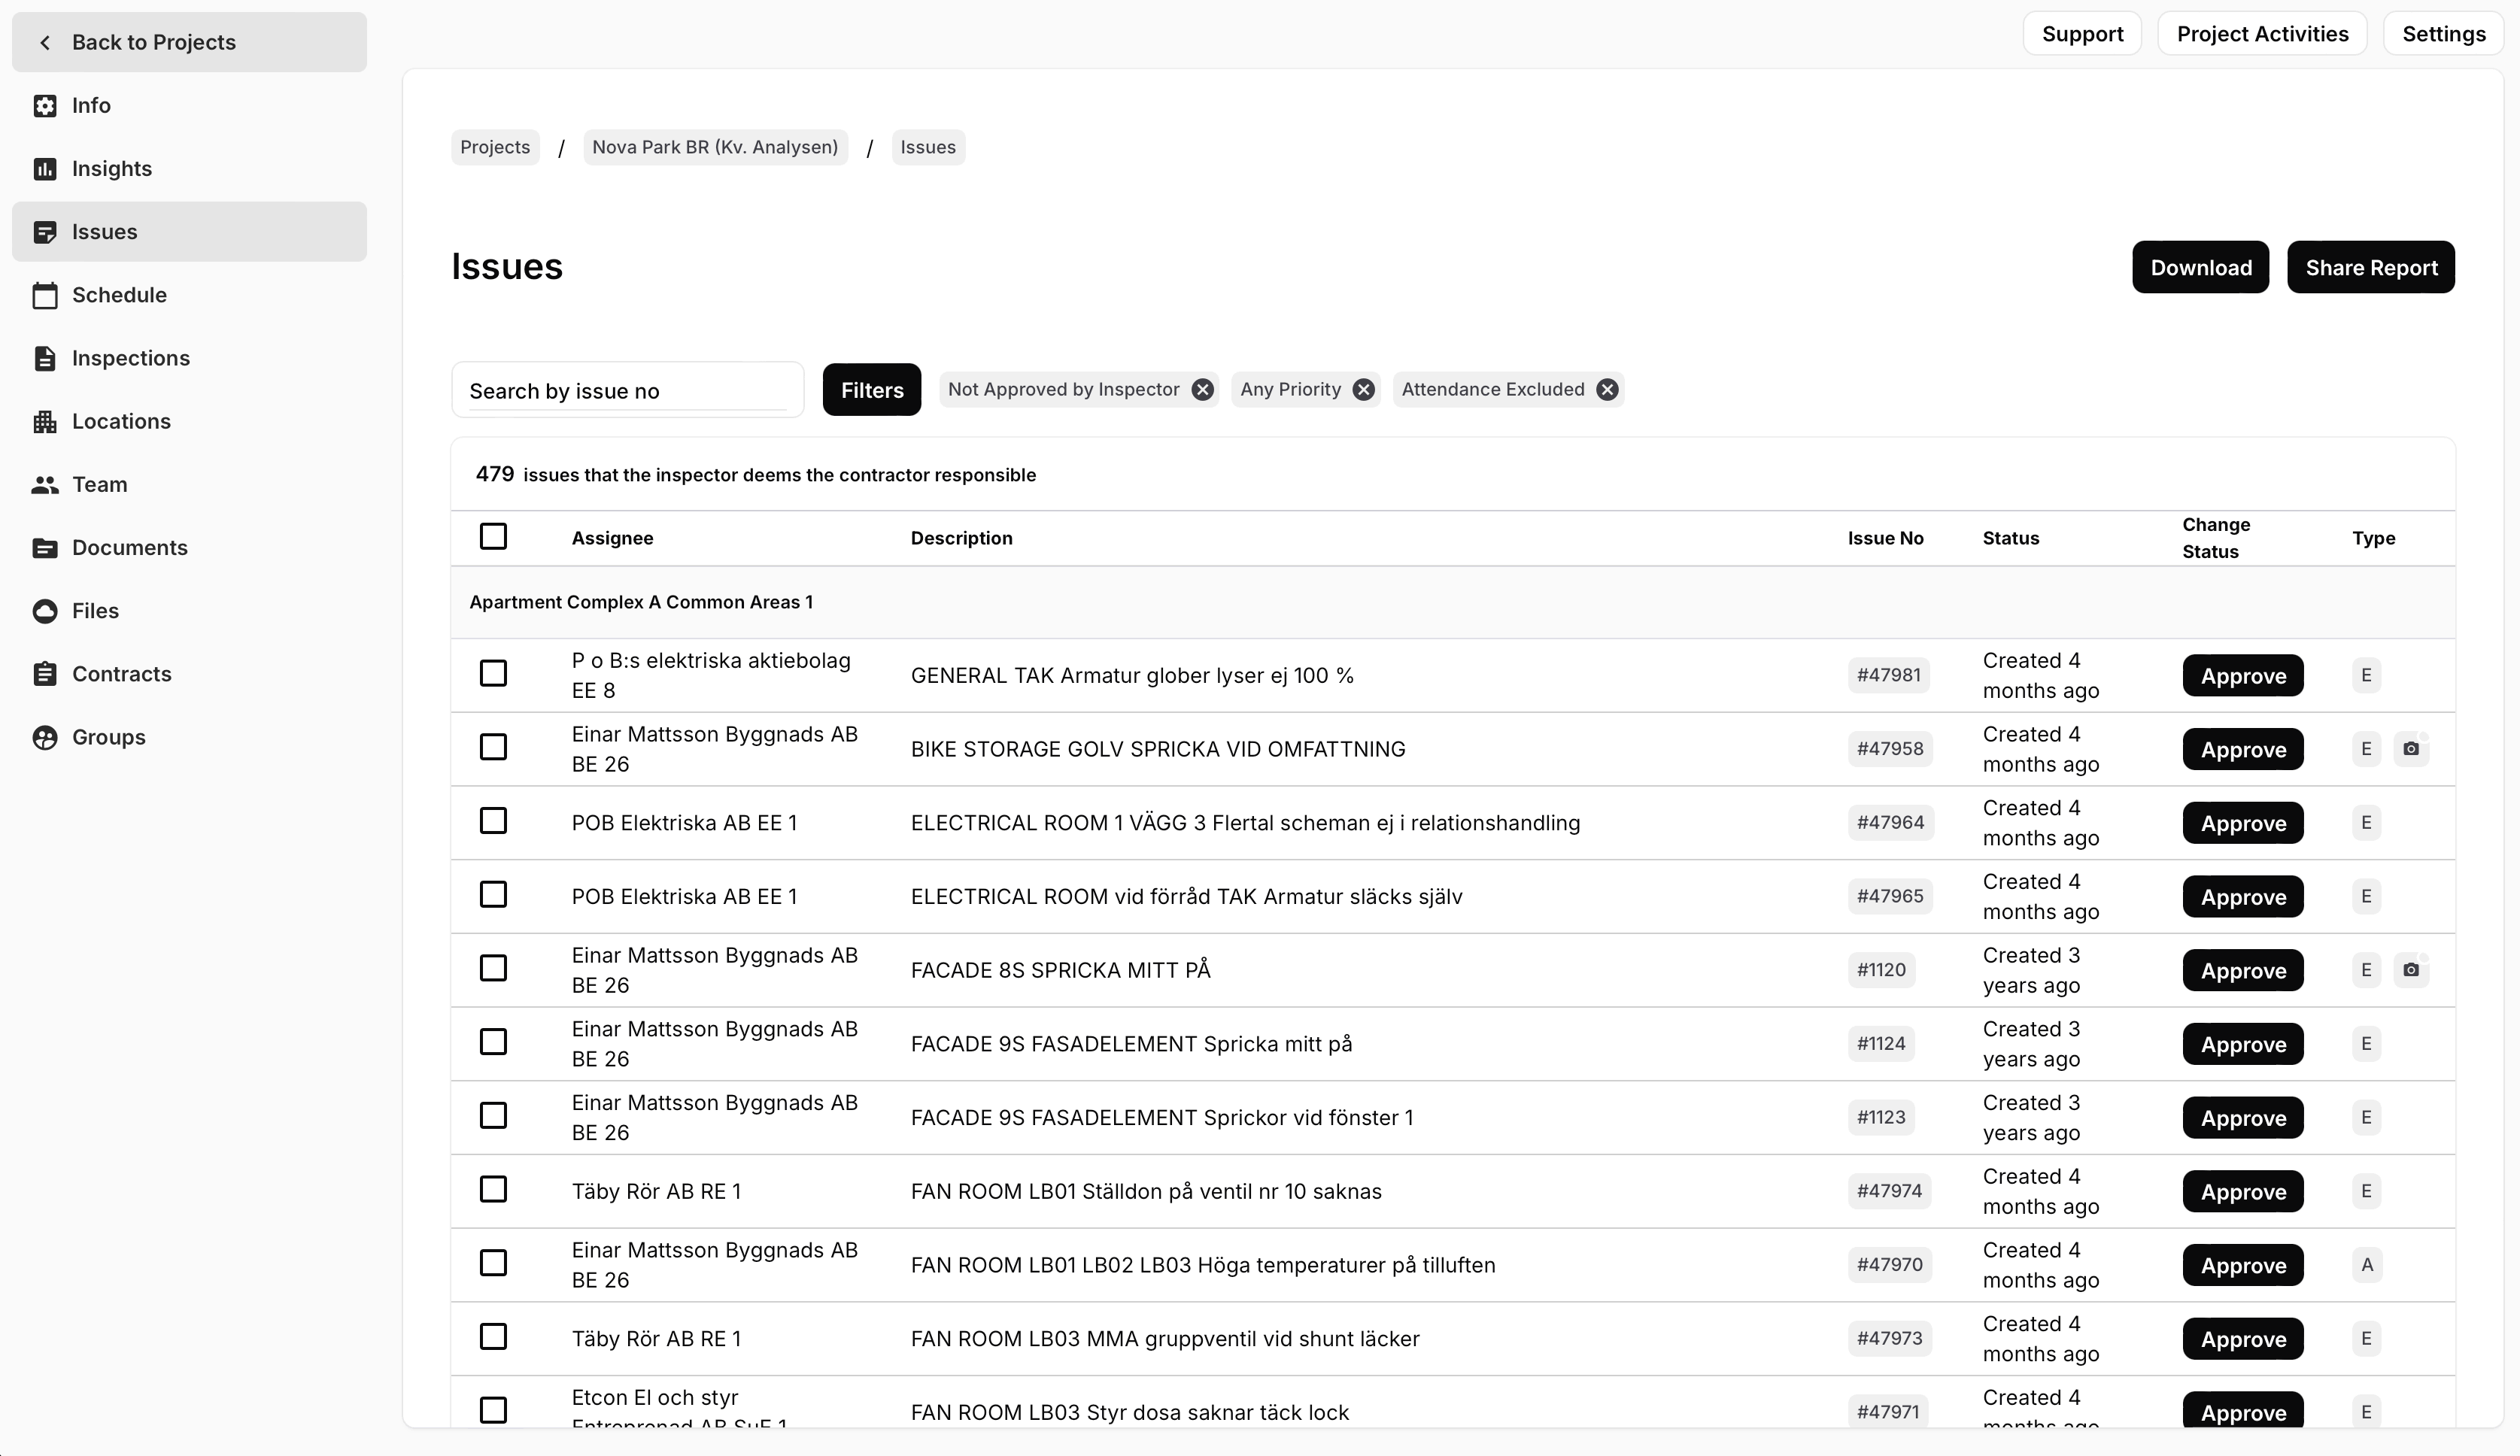Open the Filters options button
The image size is (2520, 1456).
tap(871, 390)
